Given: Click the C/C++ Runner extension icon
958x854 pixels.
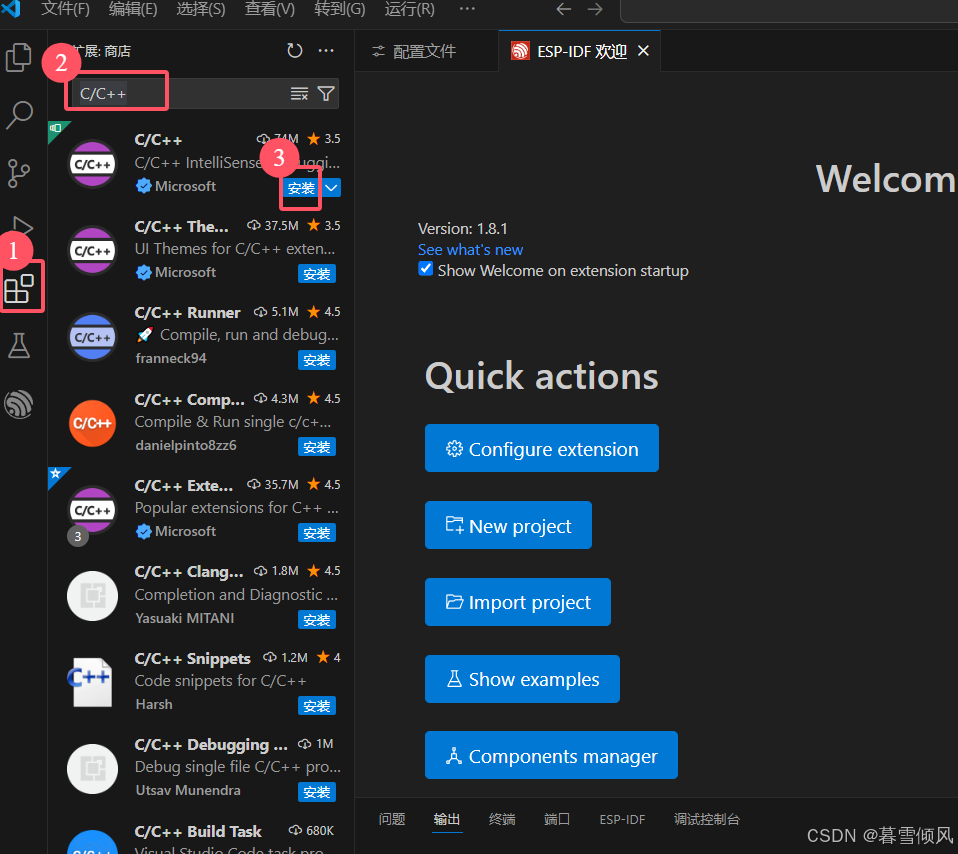Looking at the screenshot, I should [x=92, y=337].
